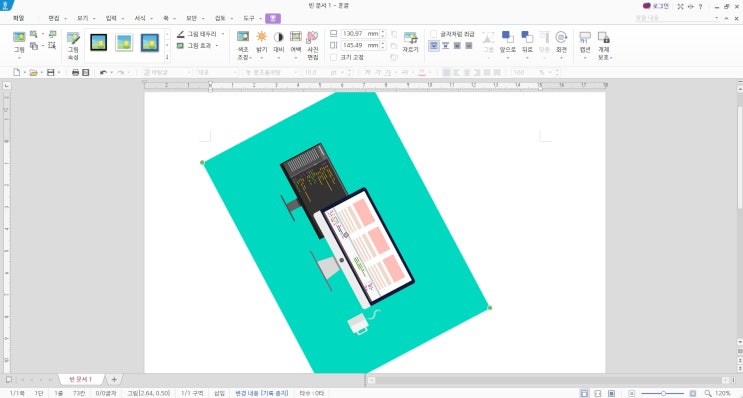
Task: Edit the height field showing 145.49 mm
Action: [360, 45]
